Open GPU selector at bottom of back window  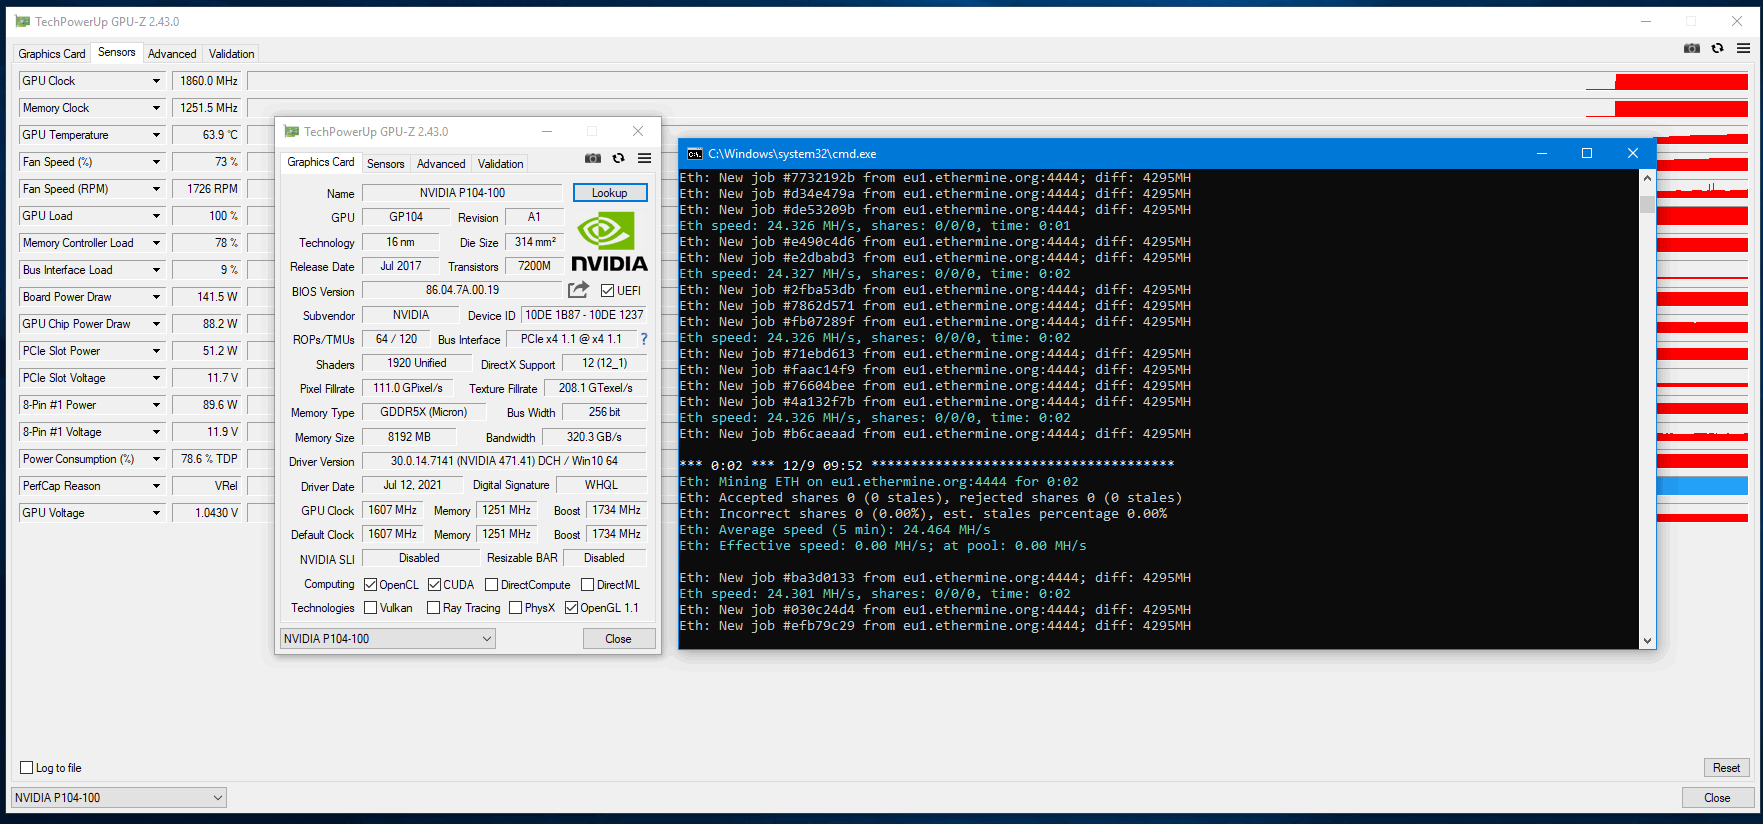pos(119,797)
